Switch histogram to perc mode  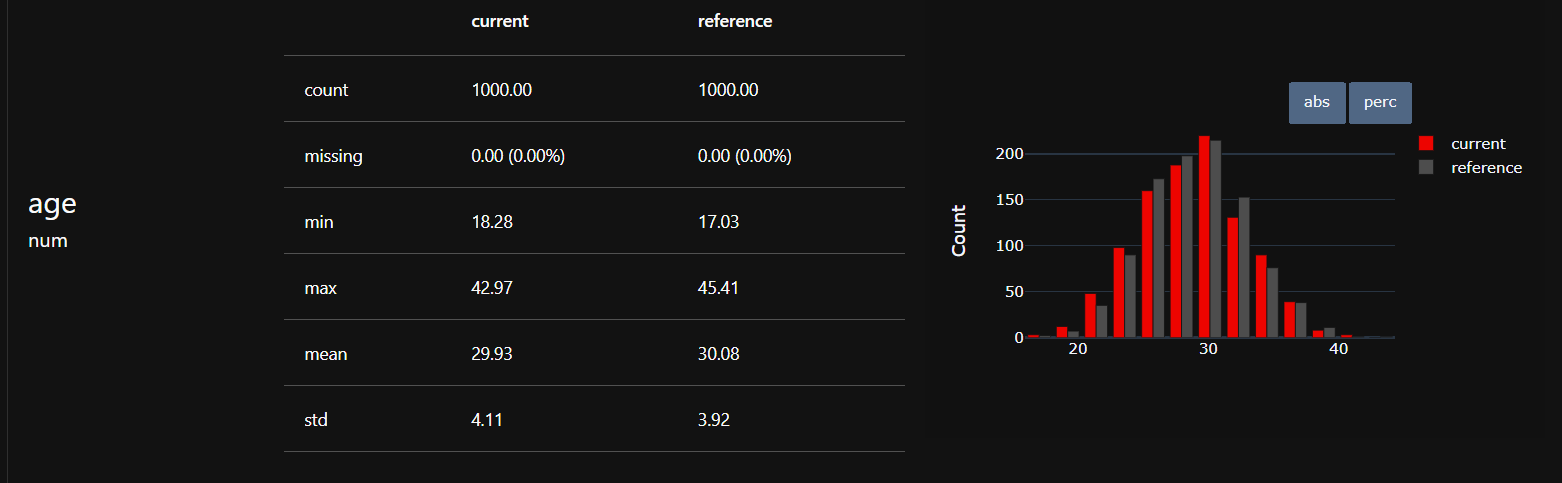[1380, 103]
